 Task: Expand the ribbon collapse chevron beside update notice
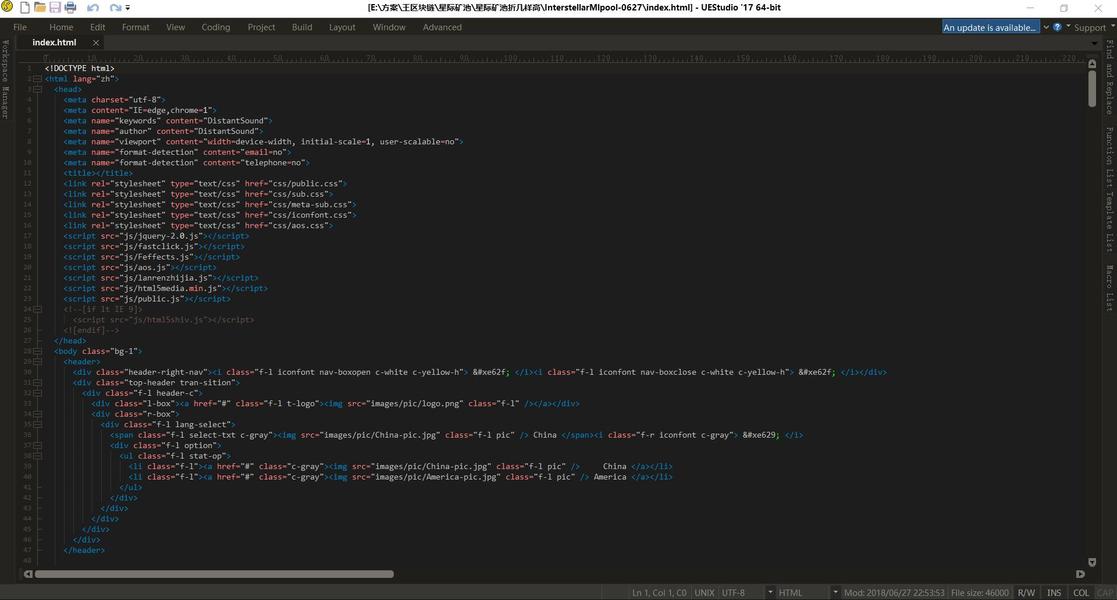1046,27
